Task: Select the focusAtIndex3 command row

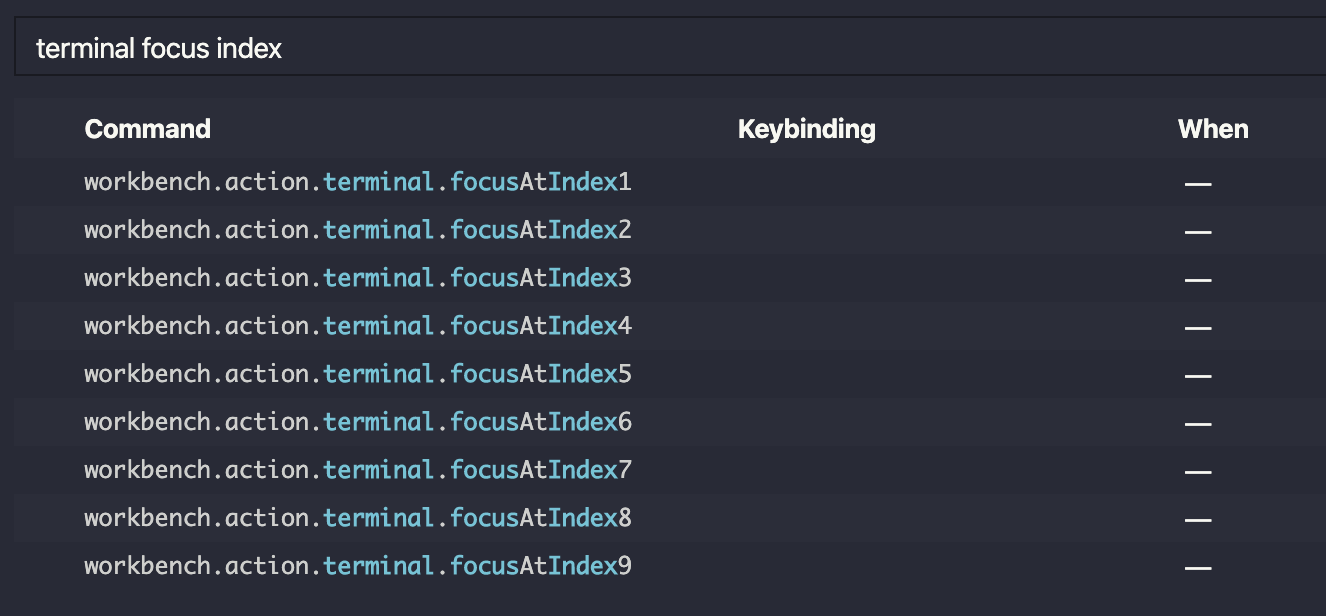Action: tap(357, 278)
